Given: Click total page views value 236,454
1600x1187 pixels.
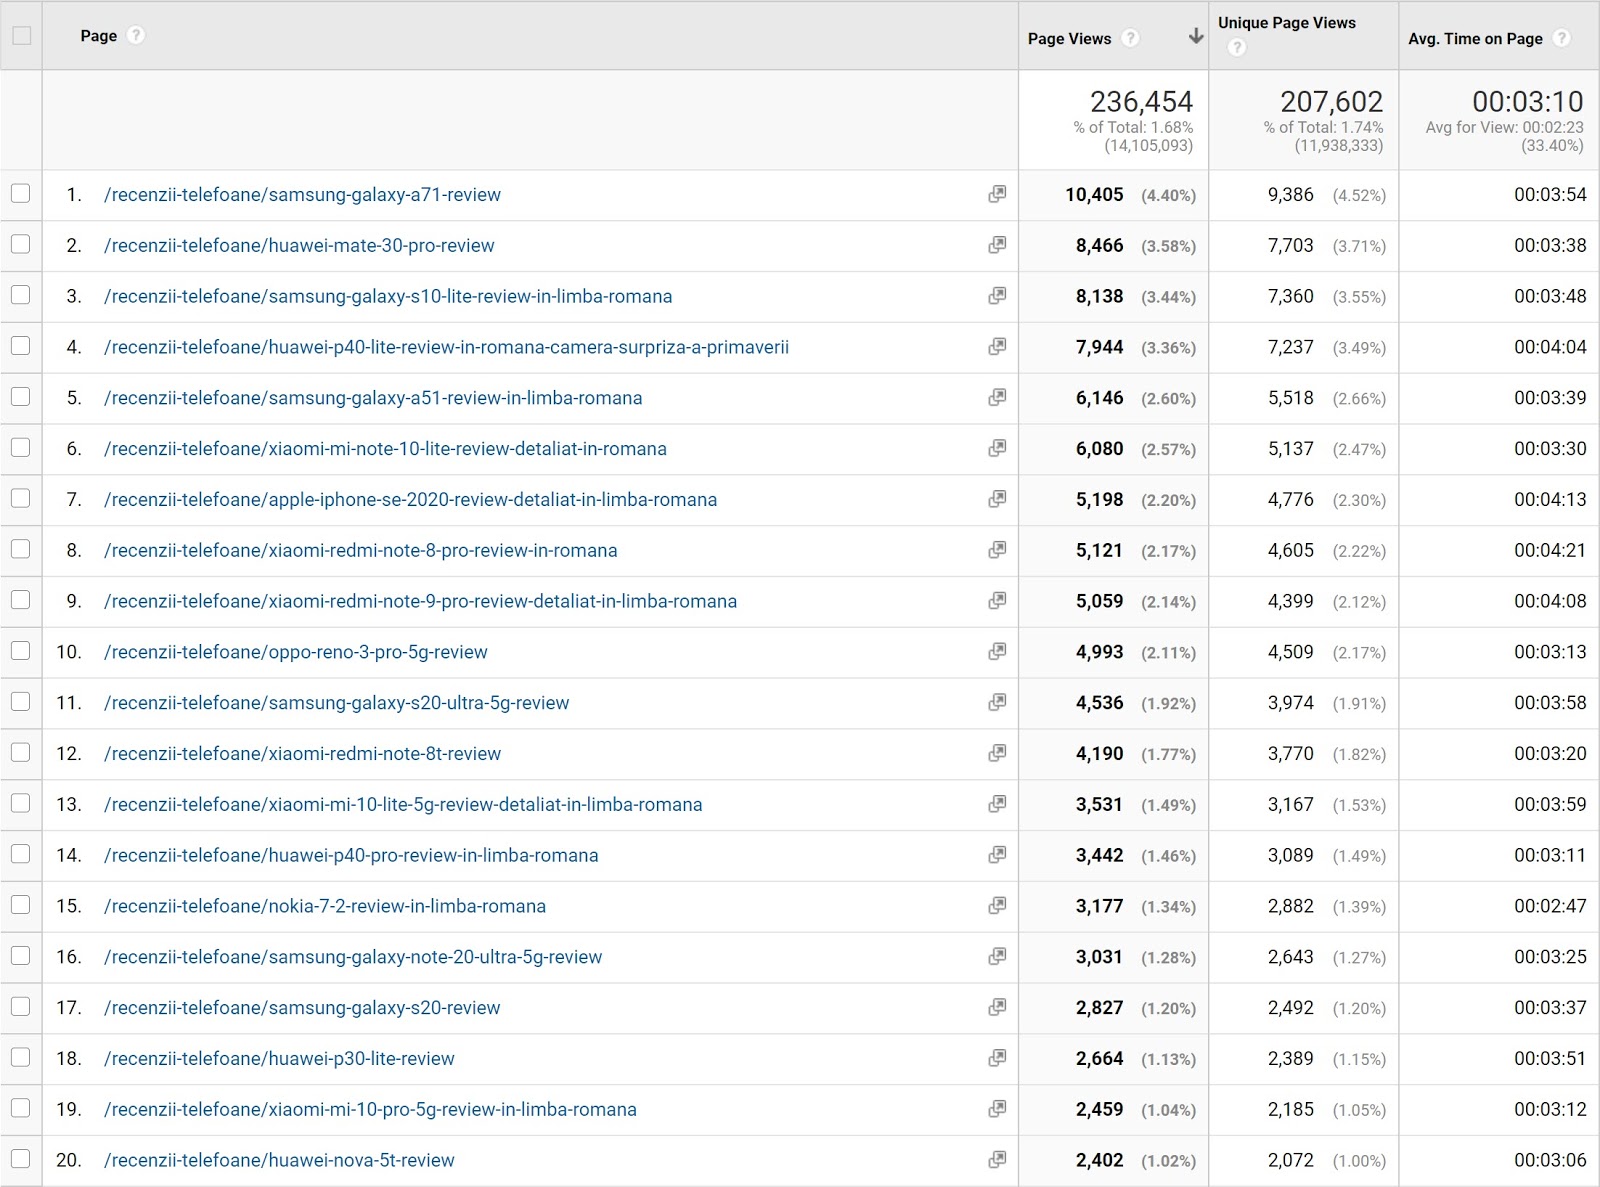Looking at the screenshot, I should 1141,102.
